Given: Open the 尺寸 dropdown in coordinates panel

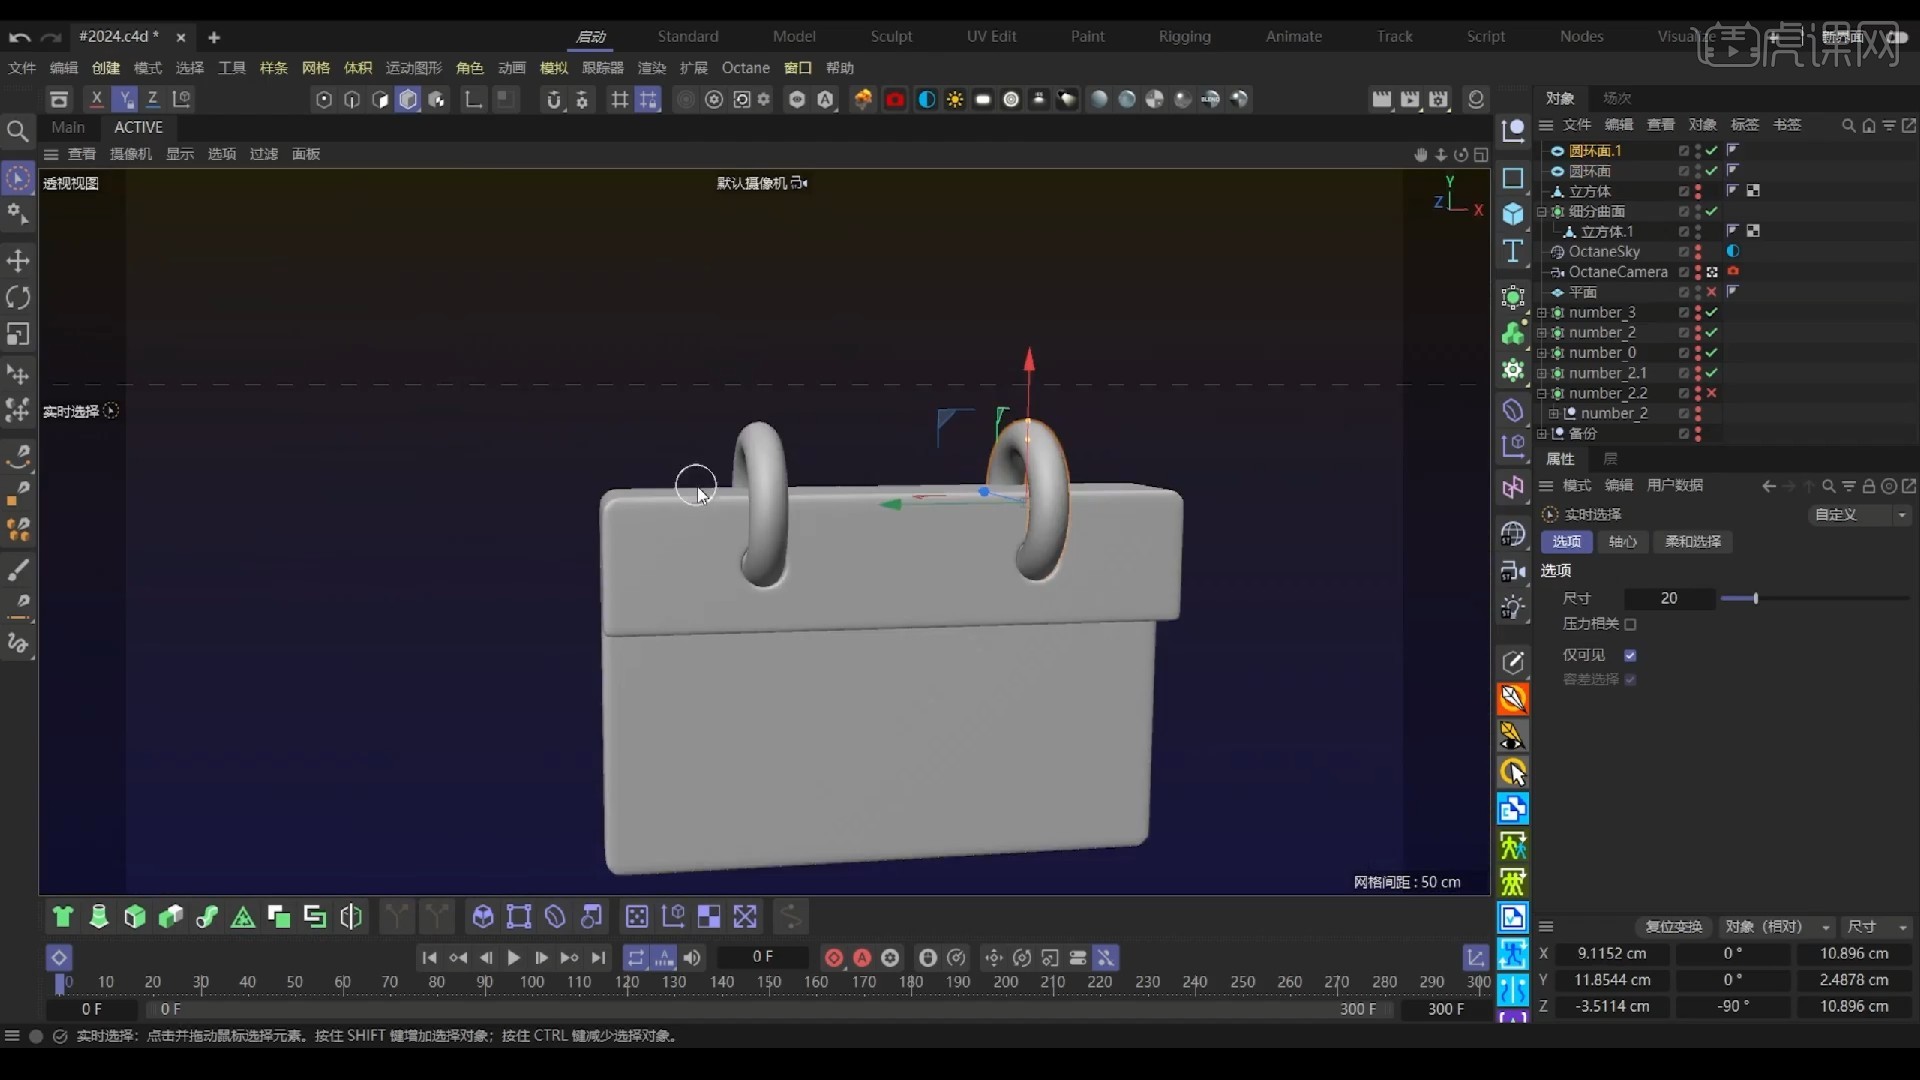Looking at the screenshot, I should pyautogui.click(x=1877, y=927).
